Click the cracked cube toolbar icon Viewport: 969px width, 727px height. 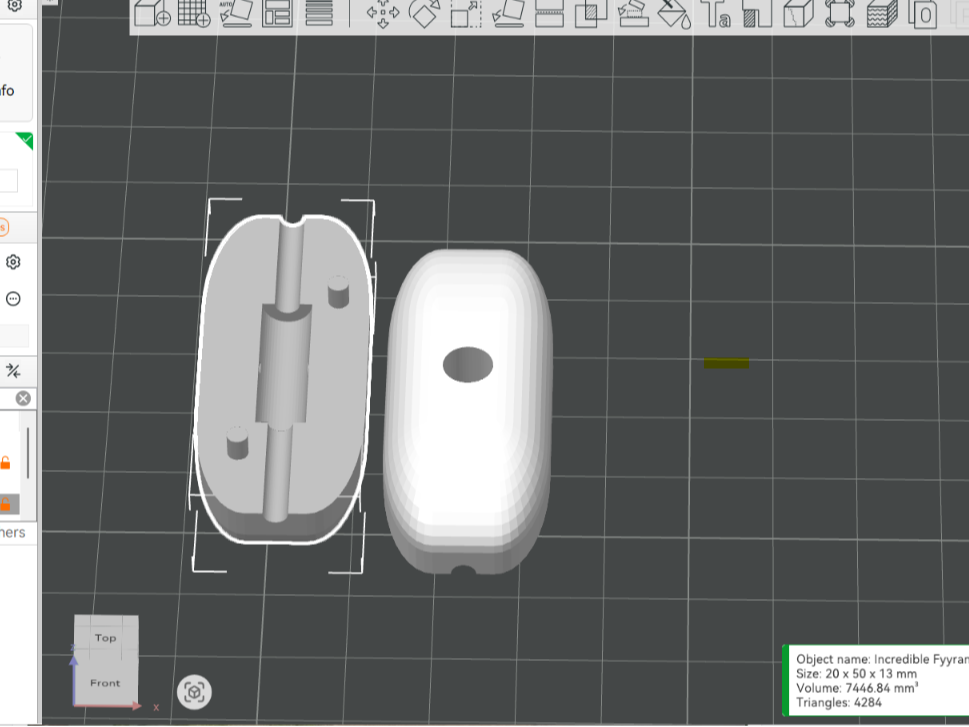coord(798,14)
